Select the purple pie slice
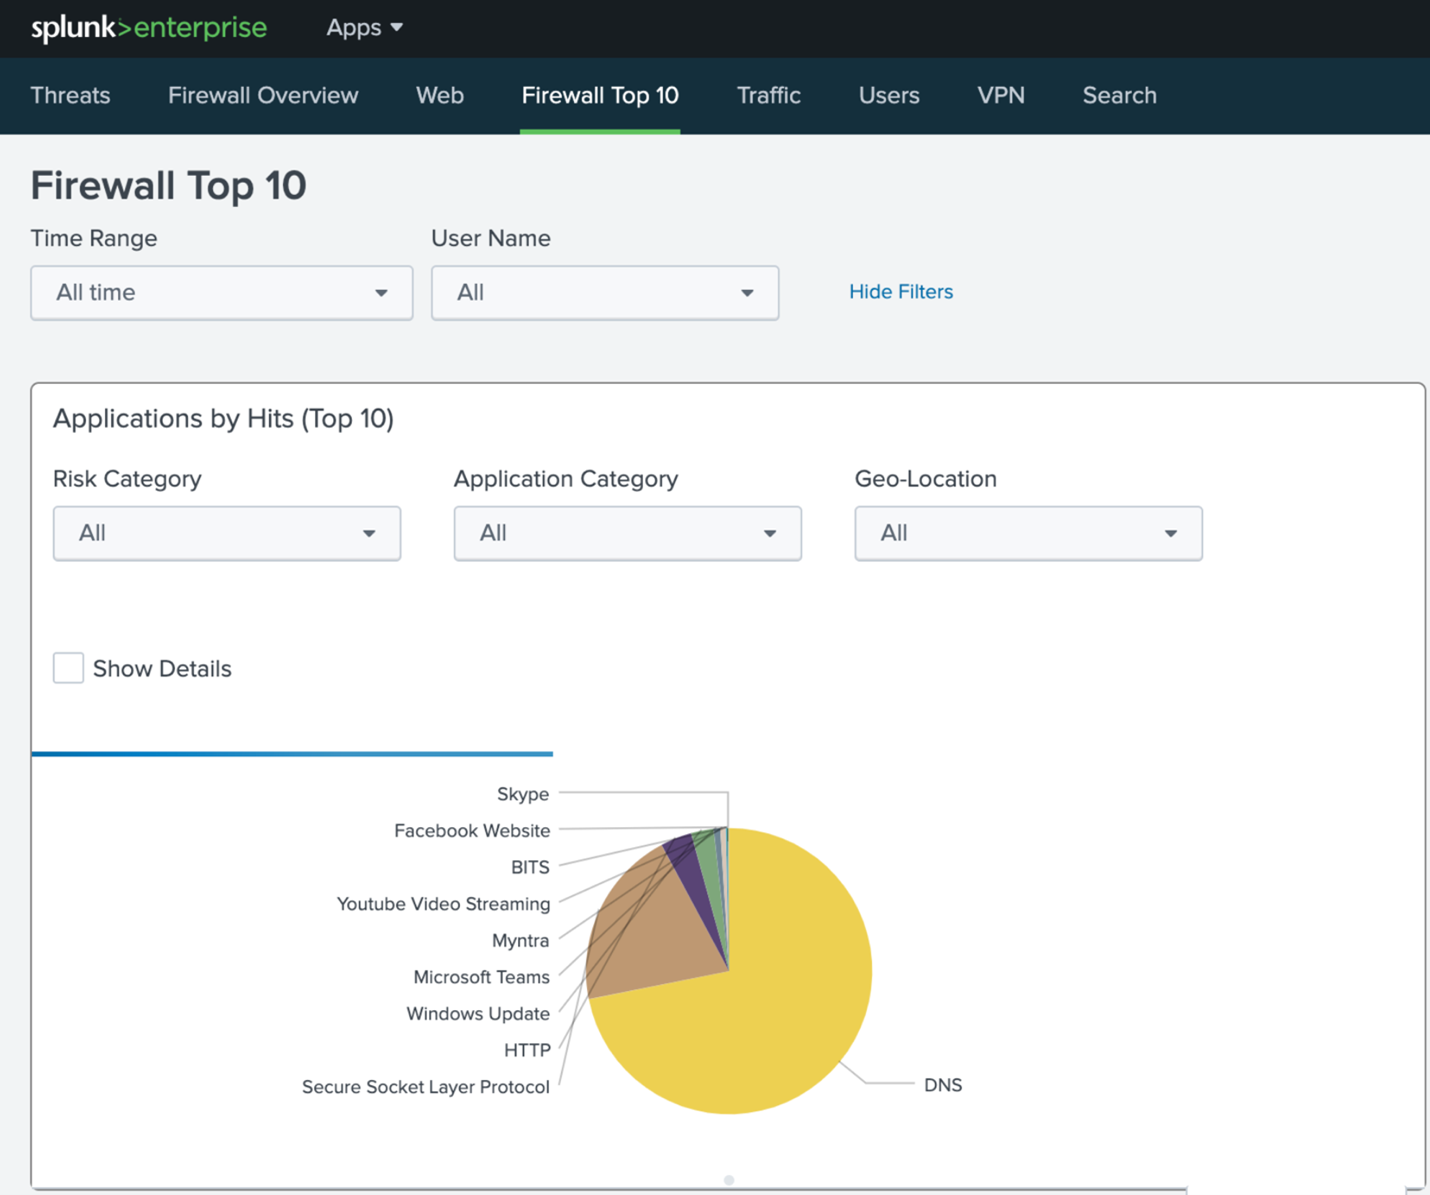 point(692,875)
